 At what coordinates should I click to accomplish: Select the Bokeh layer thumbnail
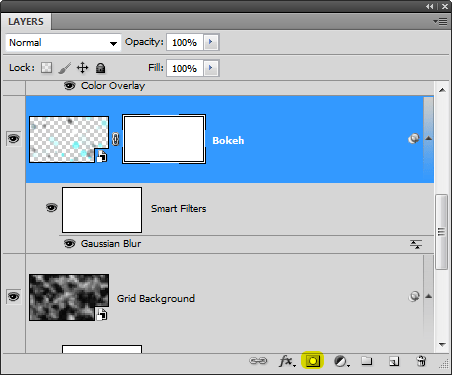pyautogui.click(x=69, y=139)
